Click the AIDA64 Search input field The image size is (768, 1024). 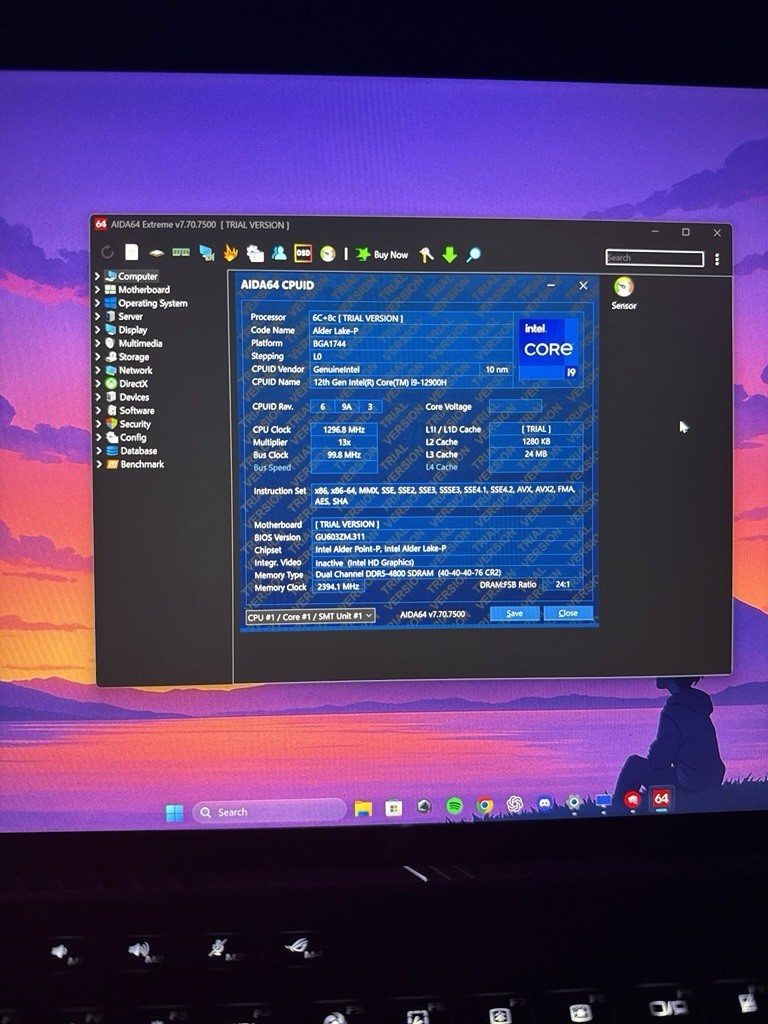[654, 258]
